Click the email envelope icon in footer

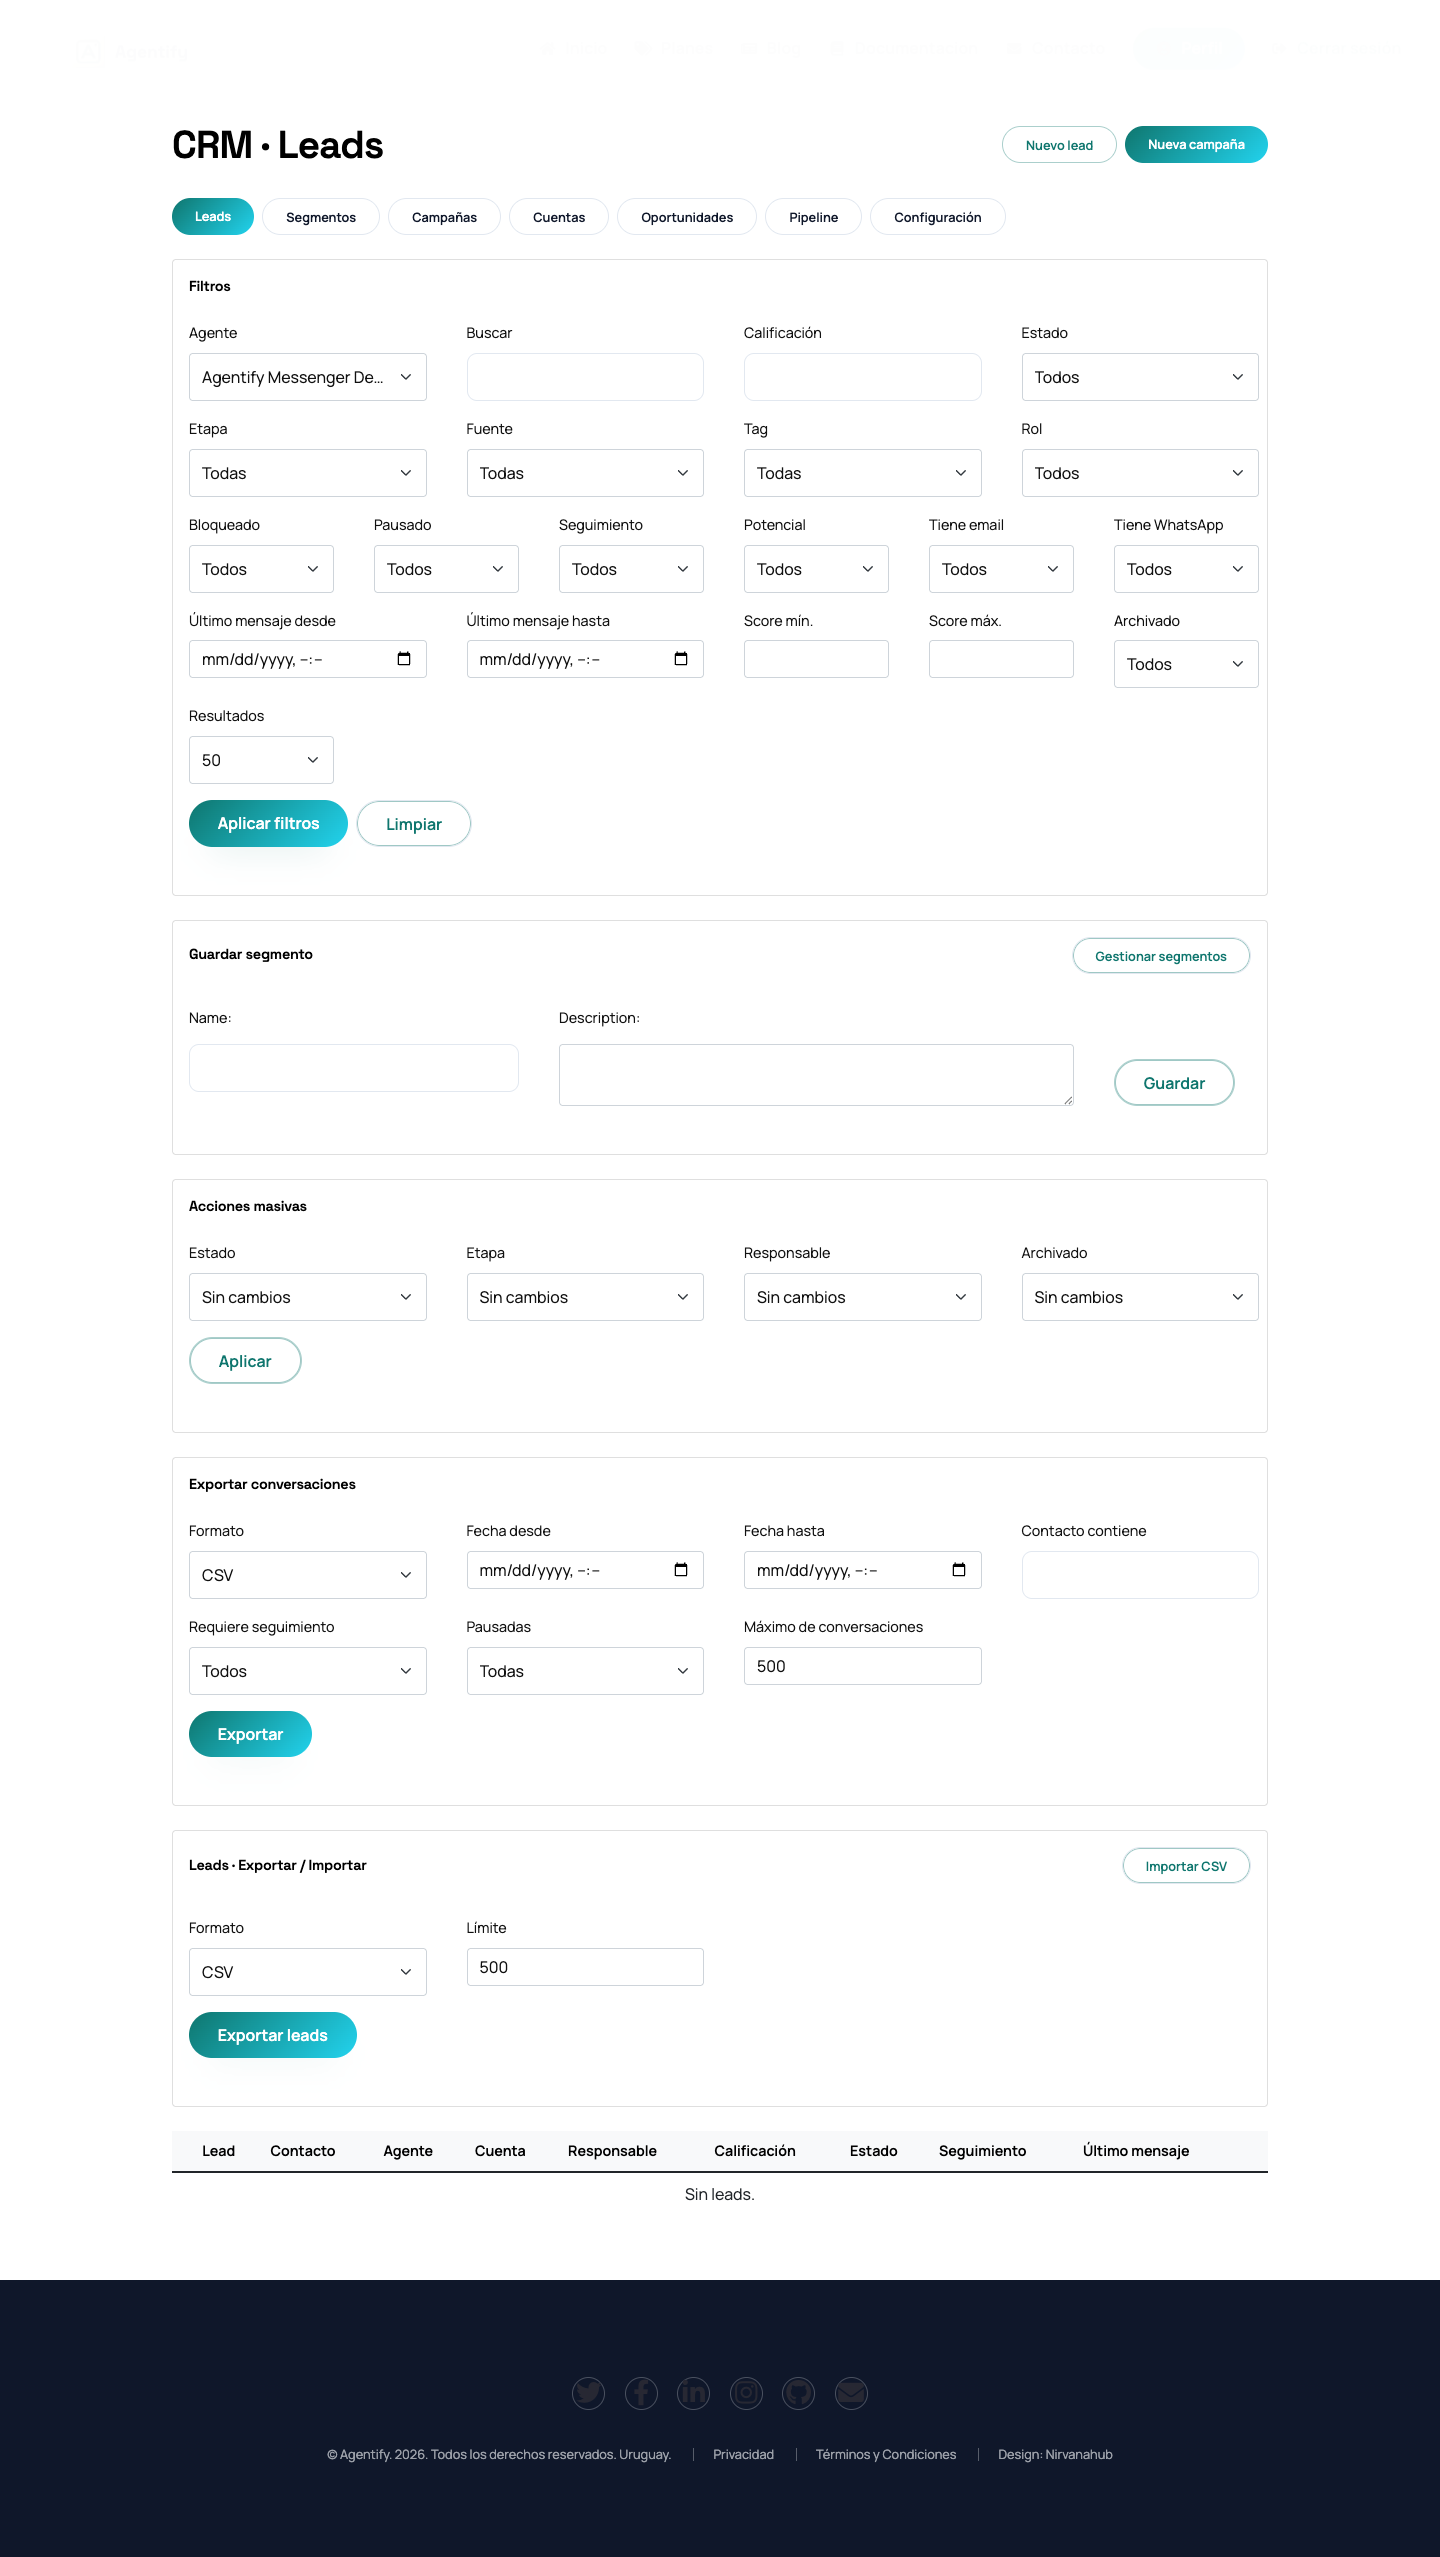851,2393
